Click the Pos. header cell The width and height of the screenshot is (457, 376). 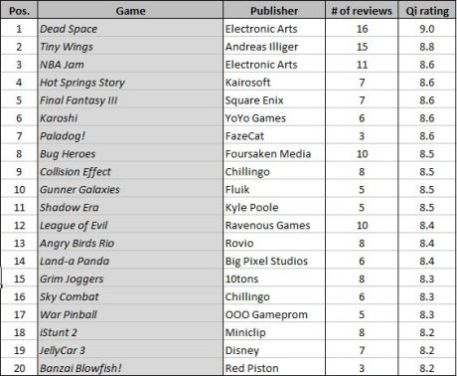click(x=19, y=11)
